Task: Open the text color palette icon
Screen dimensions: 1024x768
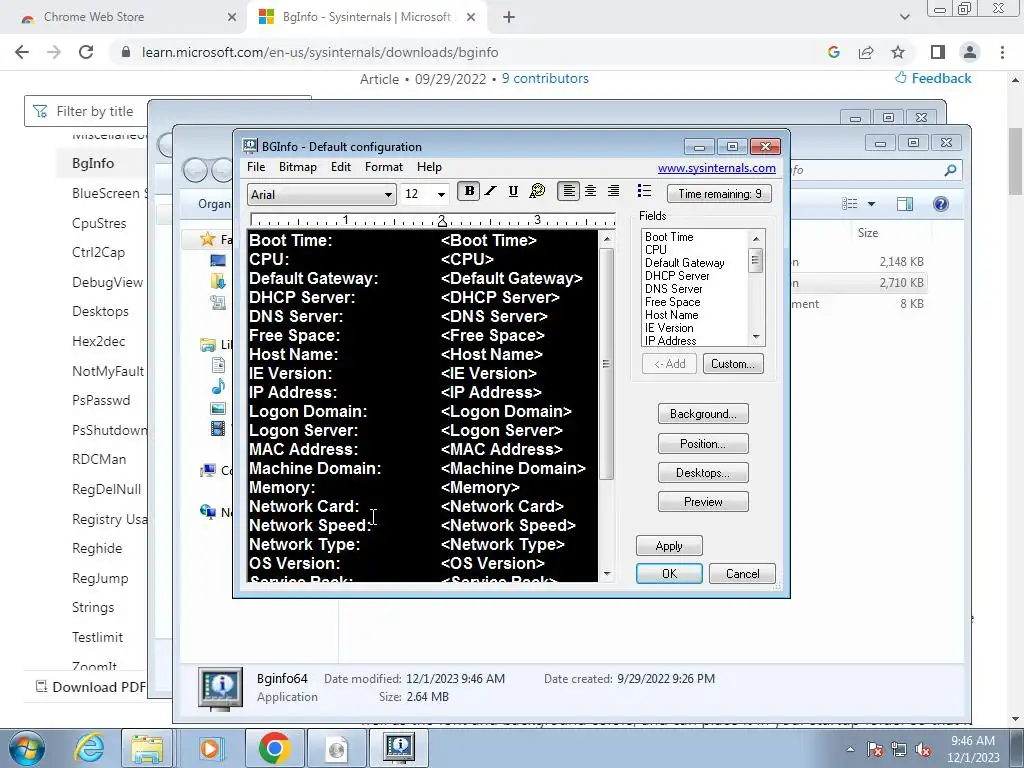Action: click(x=537, y=191)
